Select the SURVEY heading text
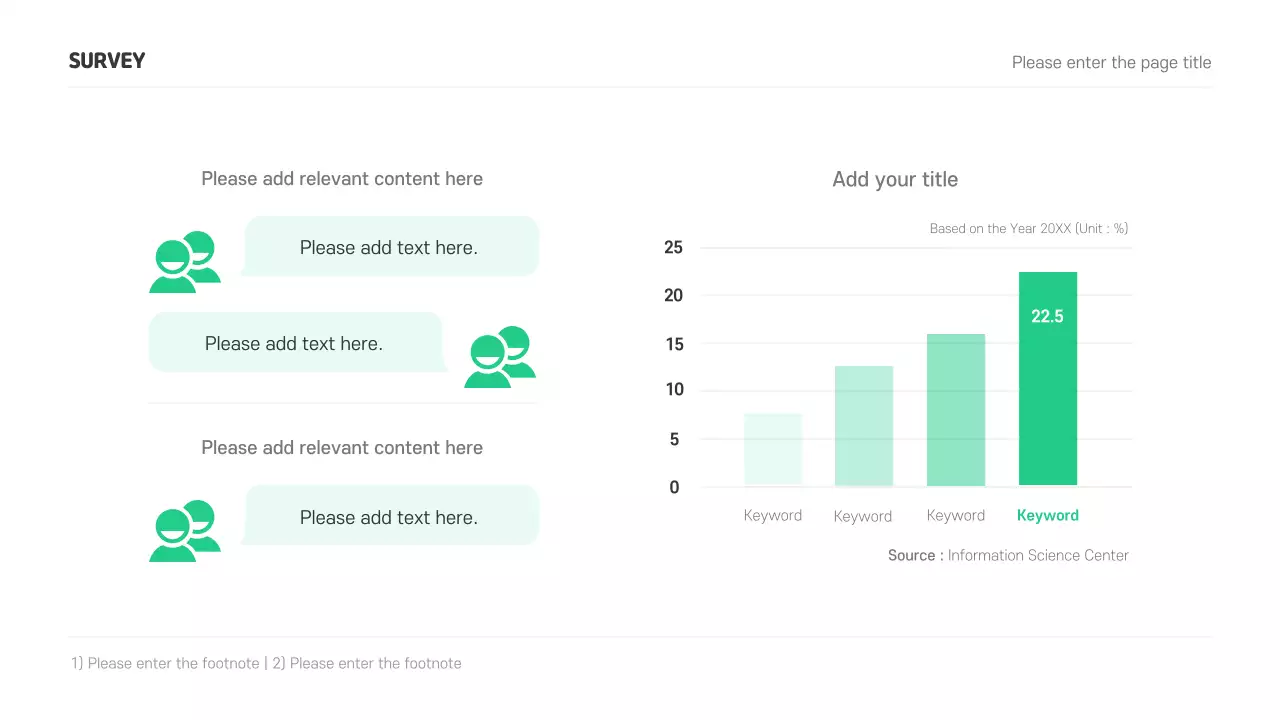Viewport: 1280px width, 720px height. (107, 61)
